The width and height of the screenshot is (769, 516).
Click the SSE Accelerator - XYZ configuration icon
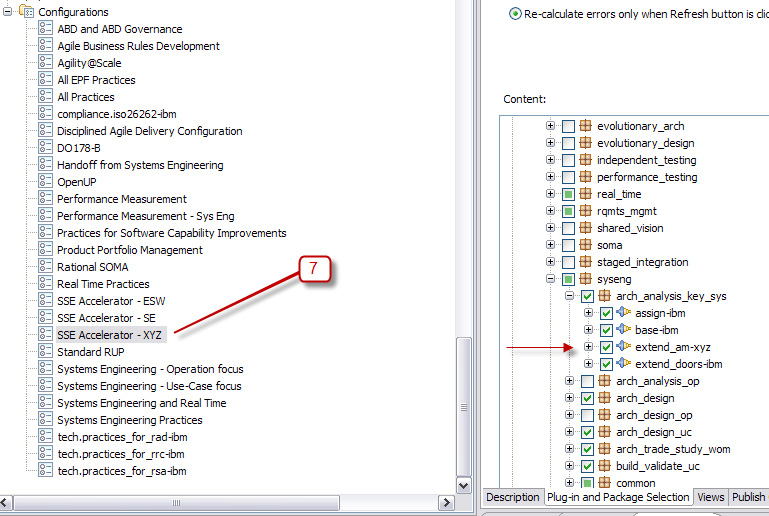pyautogui.click(x=45, y=335)
